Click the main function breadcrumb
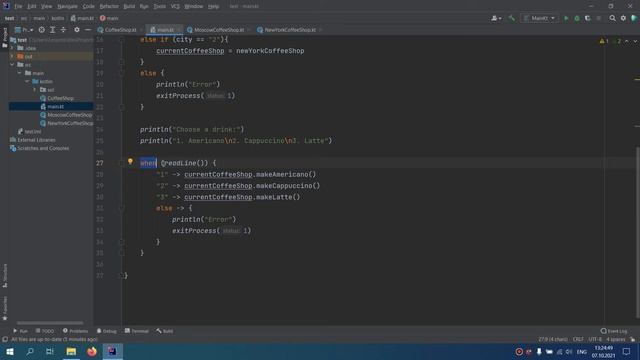This screenshot has width=640, height=360. (109, 18)
